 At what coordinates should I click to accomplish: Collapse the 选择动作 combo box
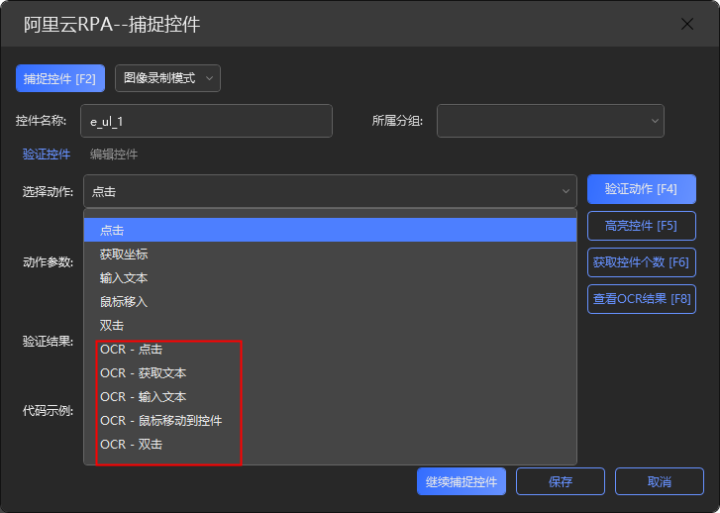[330, 191]
